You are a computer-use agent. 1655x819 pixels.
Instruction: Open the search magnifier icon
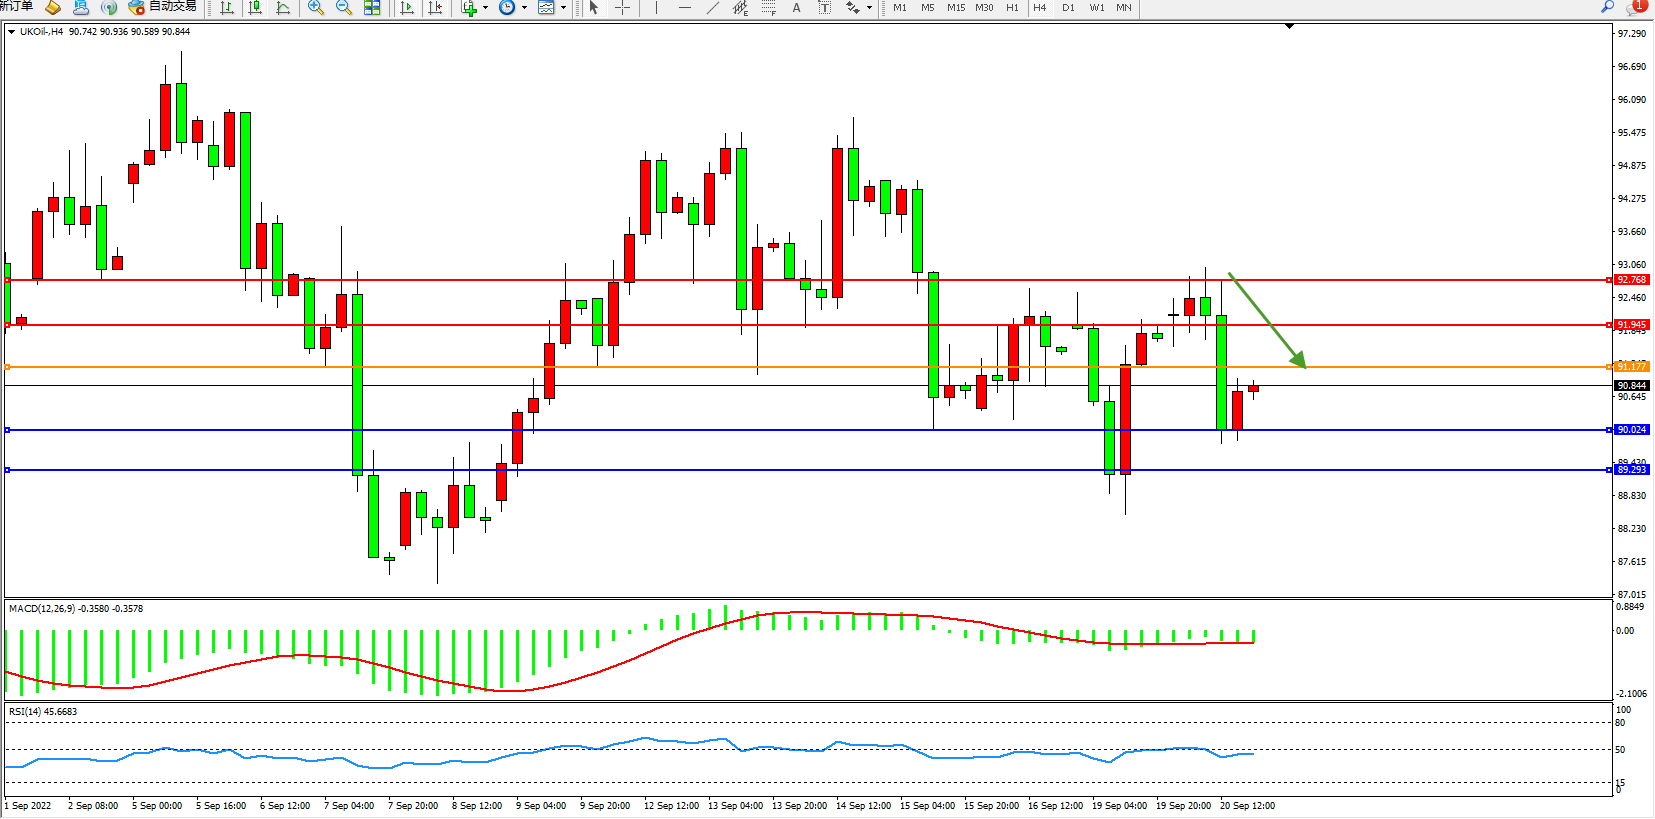[1607, 7]
